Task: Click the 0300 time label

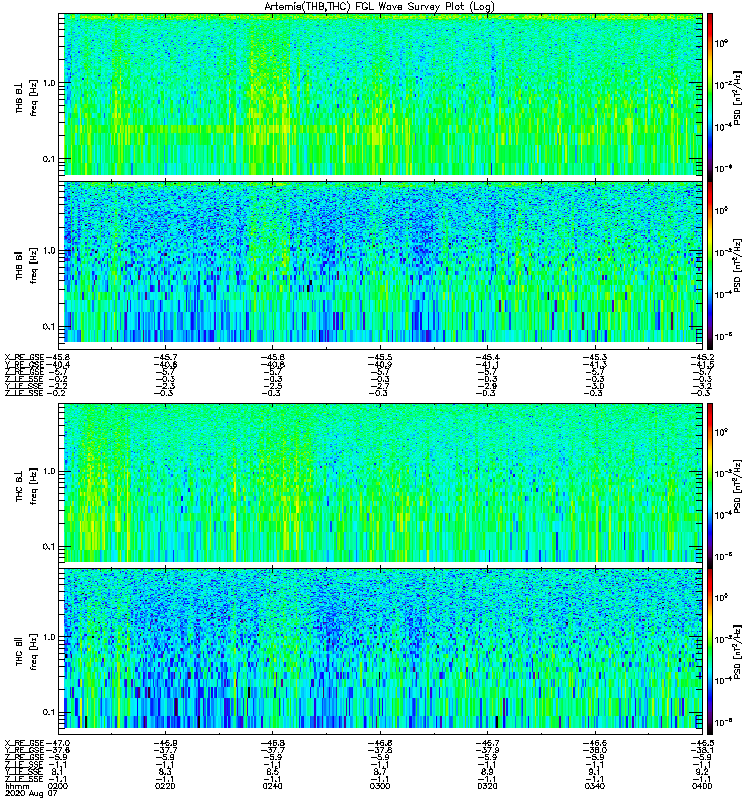Action: tap(380, 786)
